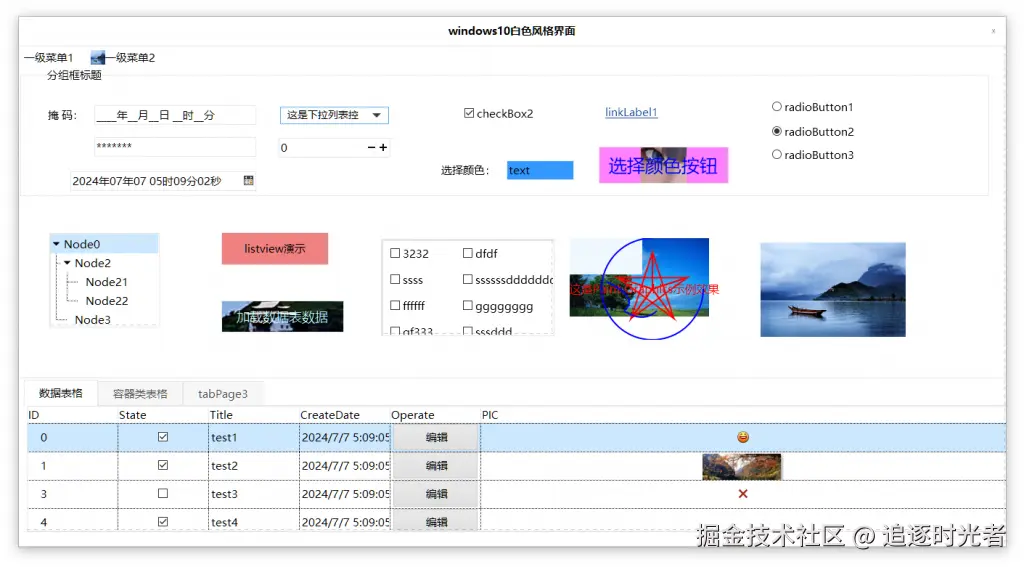This screenshot has width=1024, height=567.
Task: Collapse the Node0 tree node
Action: [x=56, y=244]
